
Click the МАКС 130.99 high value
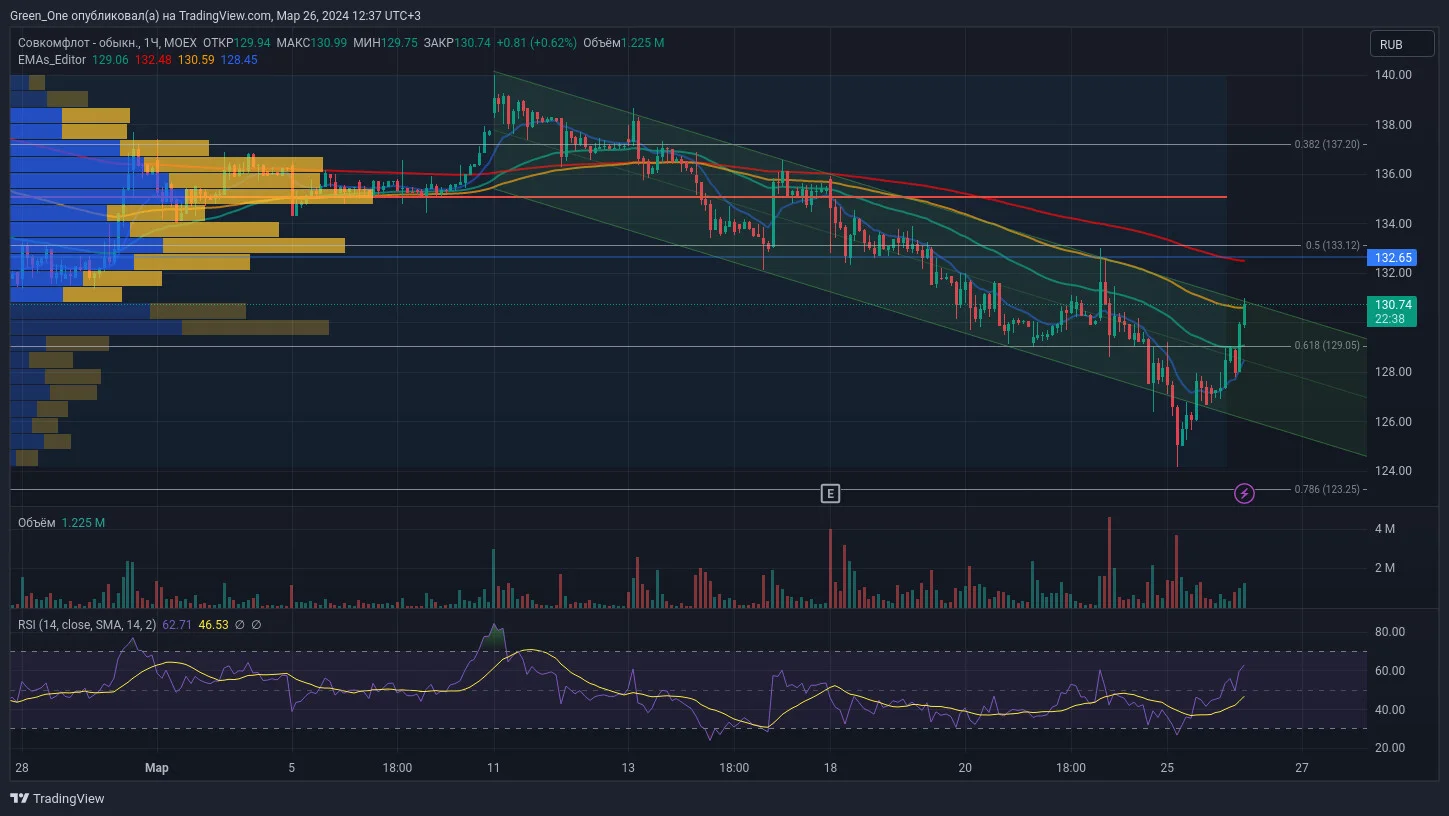point(312,43)
